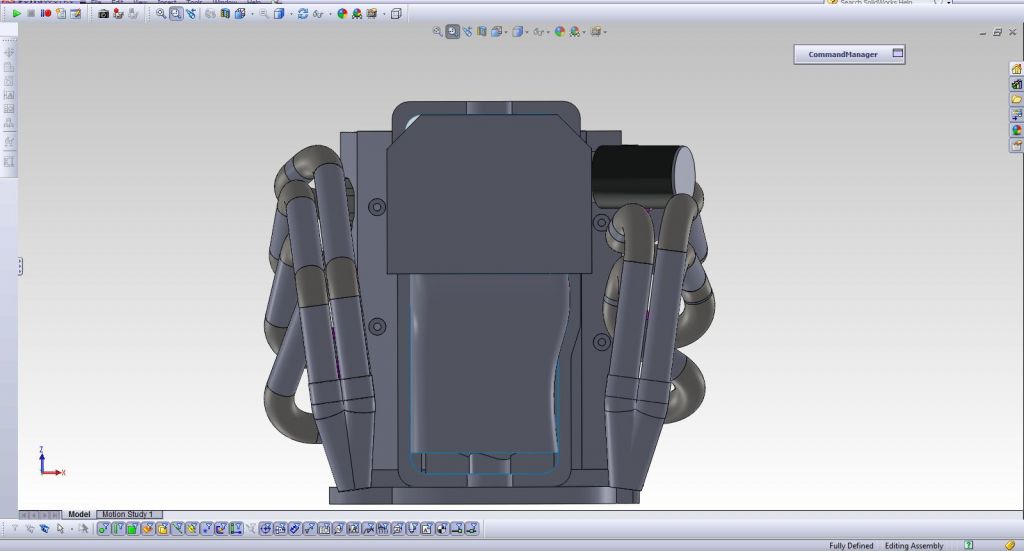The height and width of the screenshot is (551, 1024).
Task: Toggle Zoom to Area in heads-up view toolbar
Action: [x=452, y=32]
